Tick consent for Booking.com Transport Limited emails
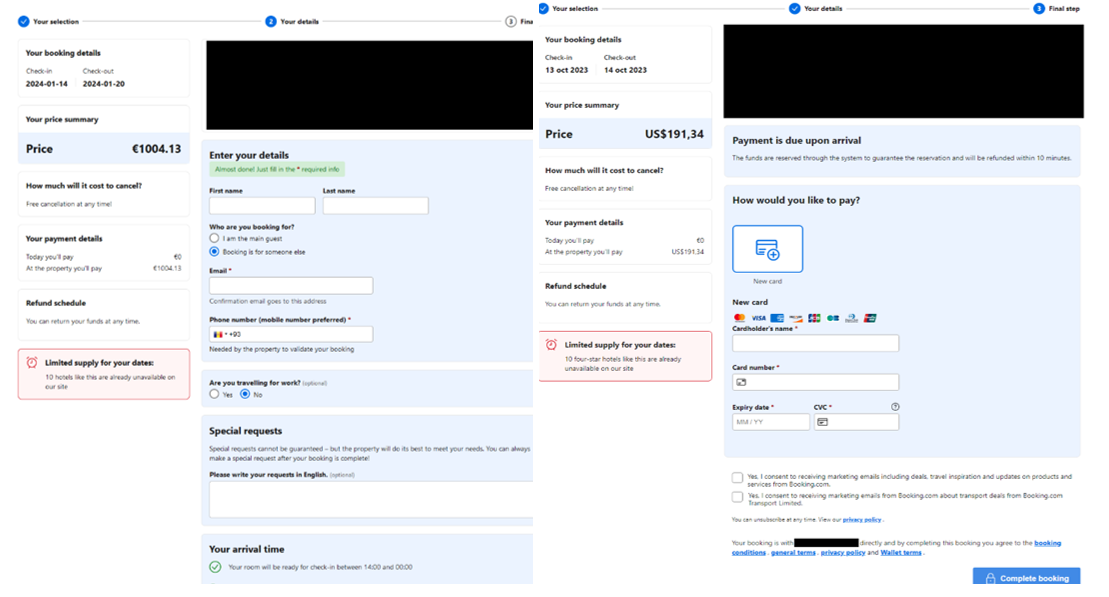 tap(738, 497)
